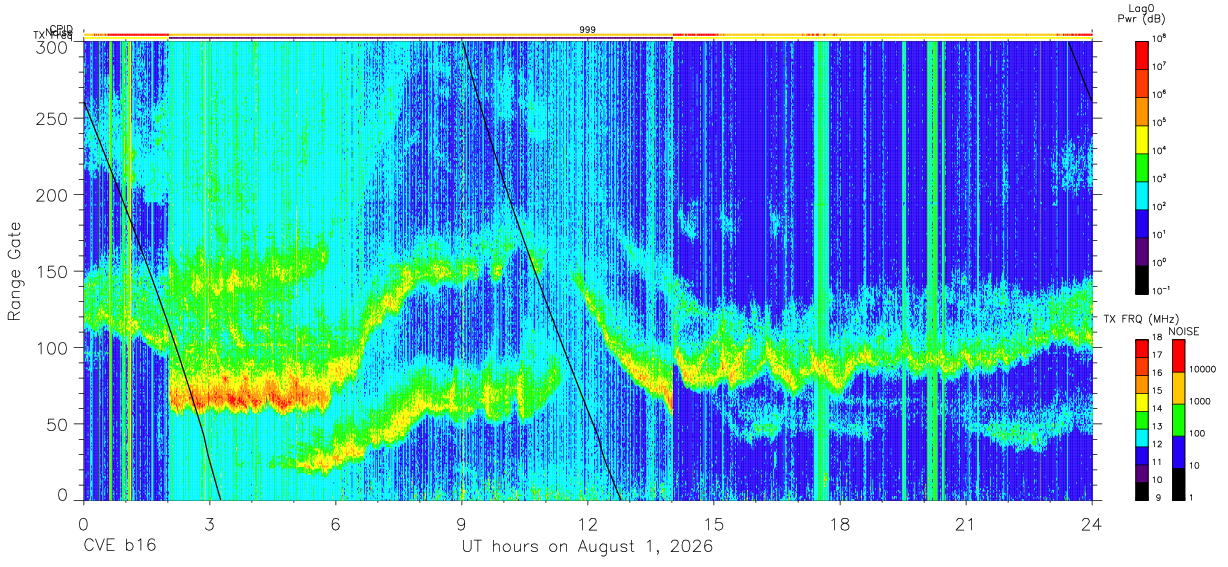1228x567 pixels.
Task: Select the 10^5 label on the power colorbar
Action: coord(1158,123)
